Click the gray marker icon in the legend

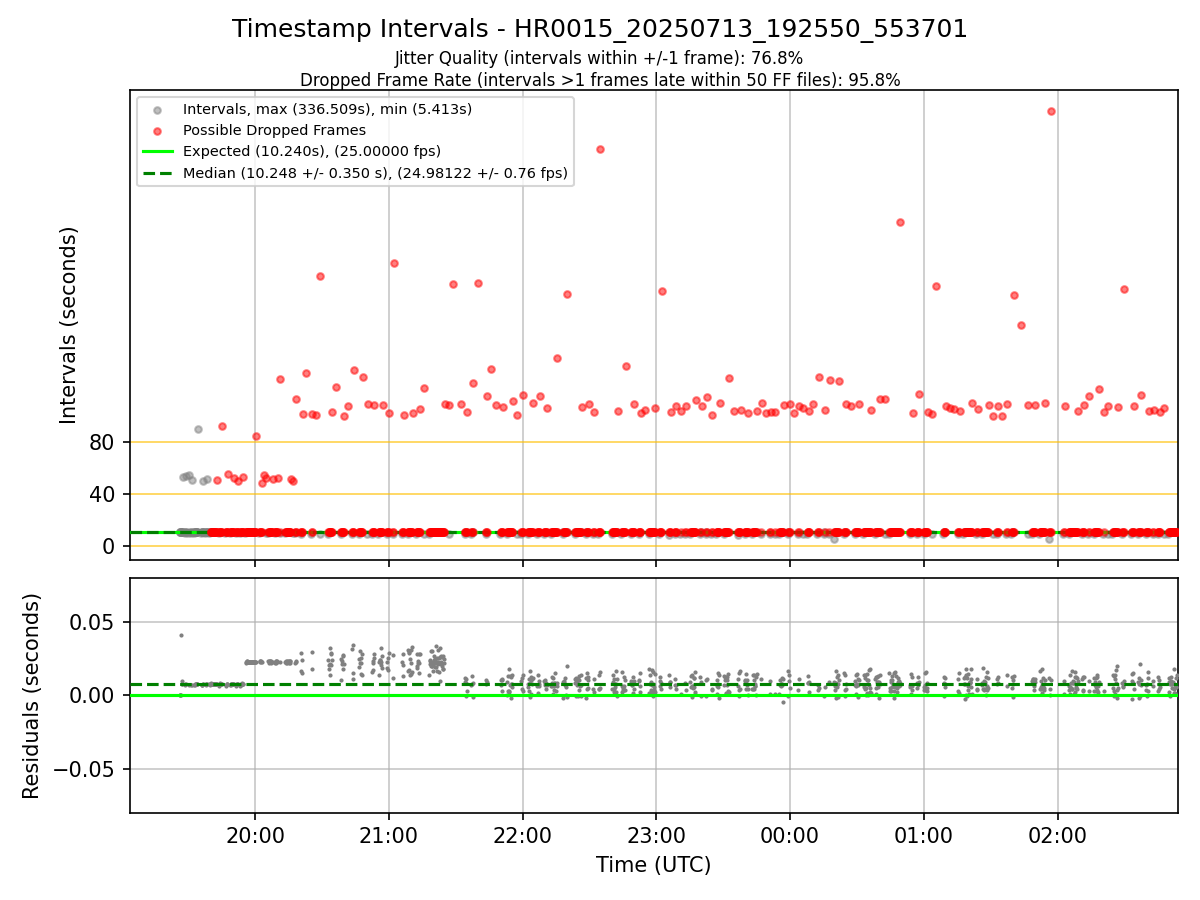click(x=155, y=109)
